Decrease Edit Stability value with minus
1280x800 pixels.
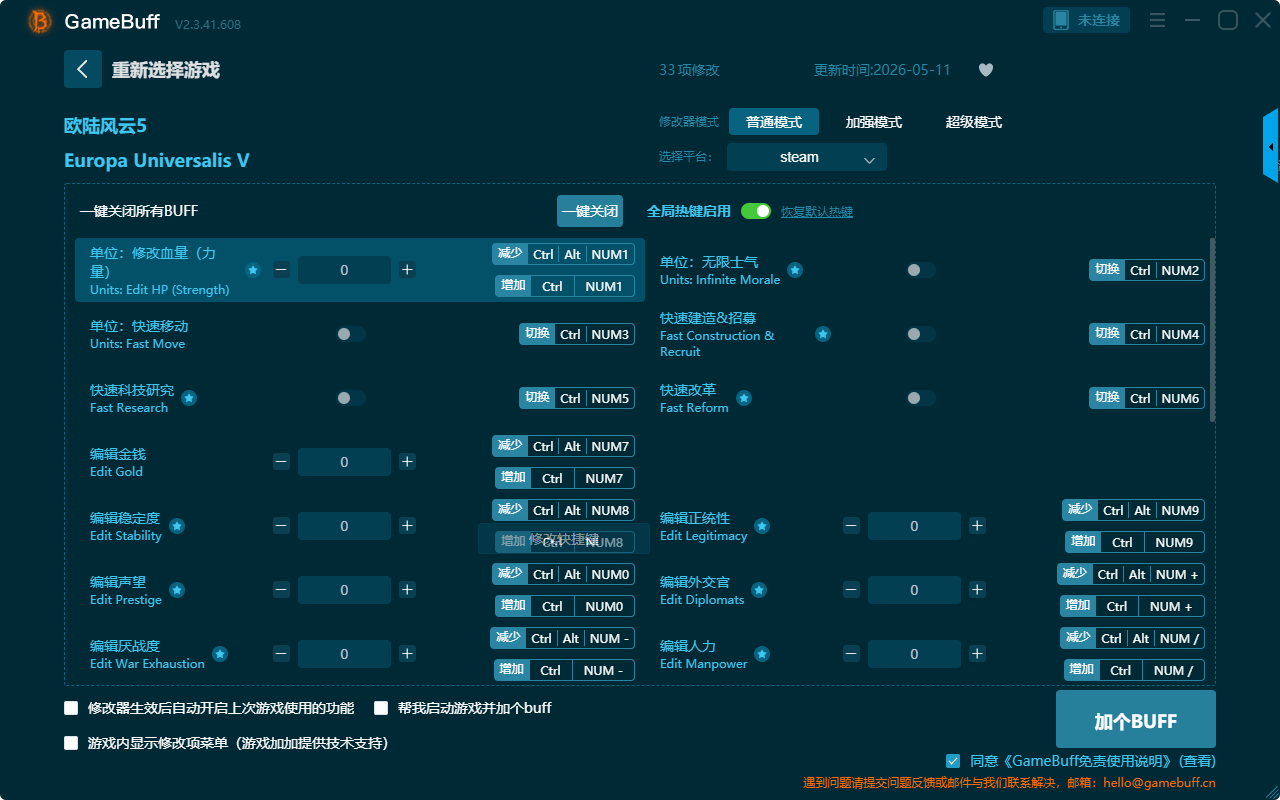click(x=281, y=526)
